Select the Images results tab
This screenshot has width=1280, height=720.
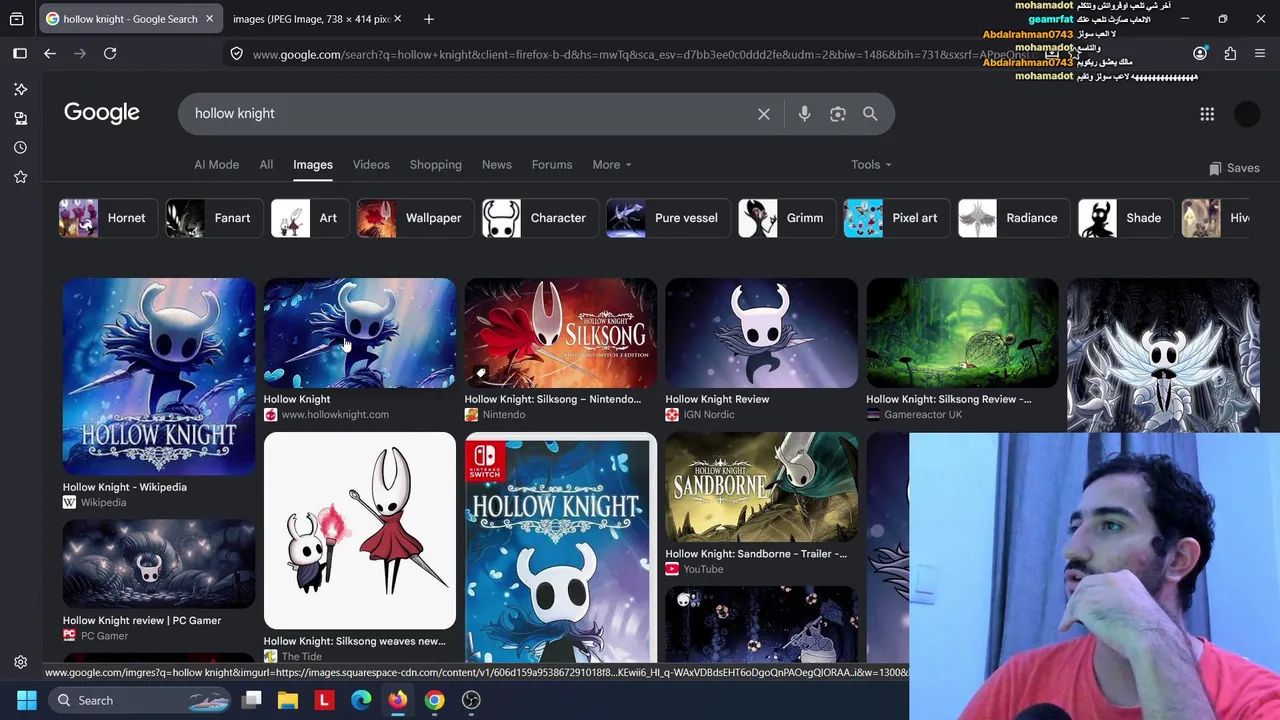tap(313, 165)
